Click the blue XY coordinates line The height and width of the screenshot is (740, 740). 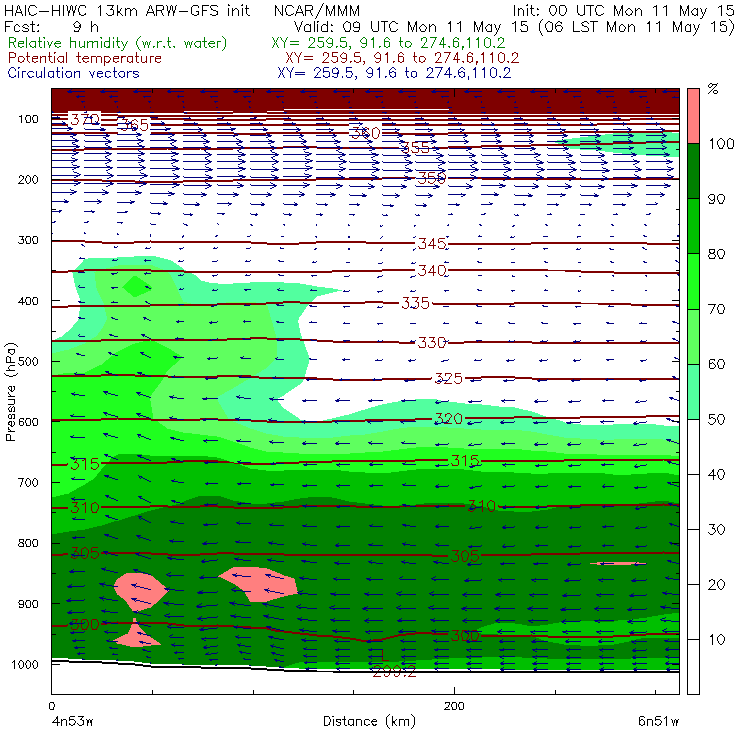pyautogui.click(x=394, y=73)
